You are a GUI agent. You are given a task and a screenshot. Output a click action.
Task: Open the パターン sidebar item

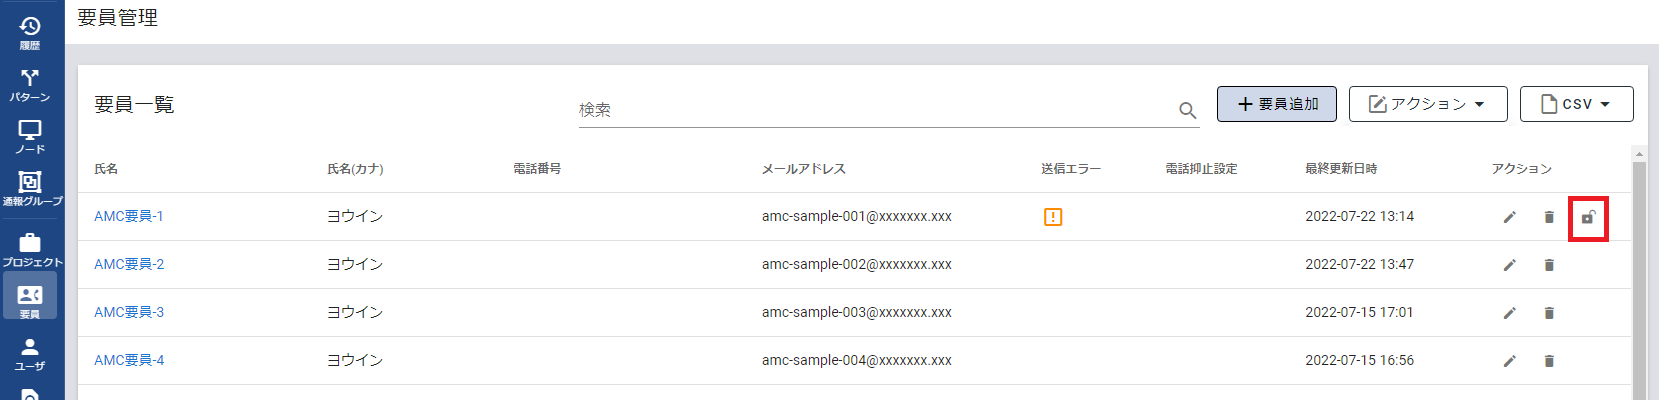tap(30, 85)
